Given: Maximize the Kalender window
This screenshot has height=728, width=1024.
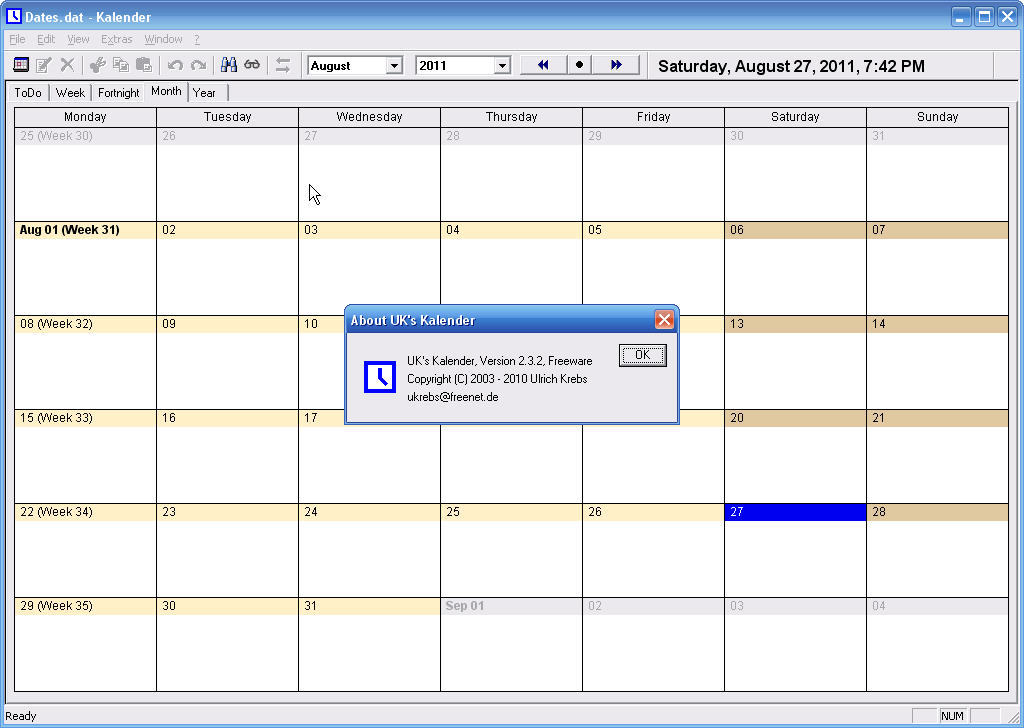Looking at the screenshot, I should point(984,16).
